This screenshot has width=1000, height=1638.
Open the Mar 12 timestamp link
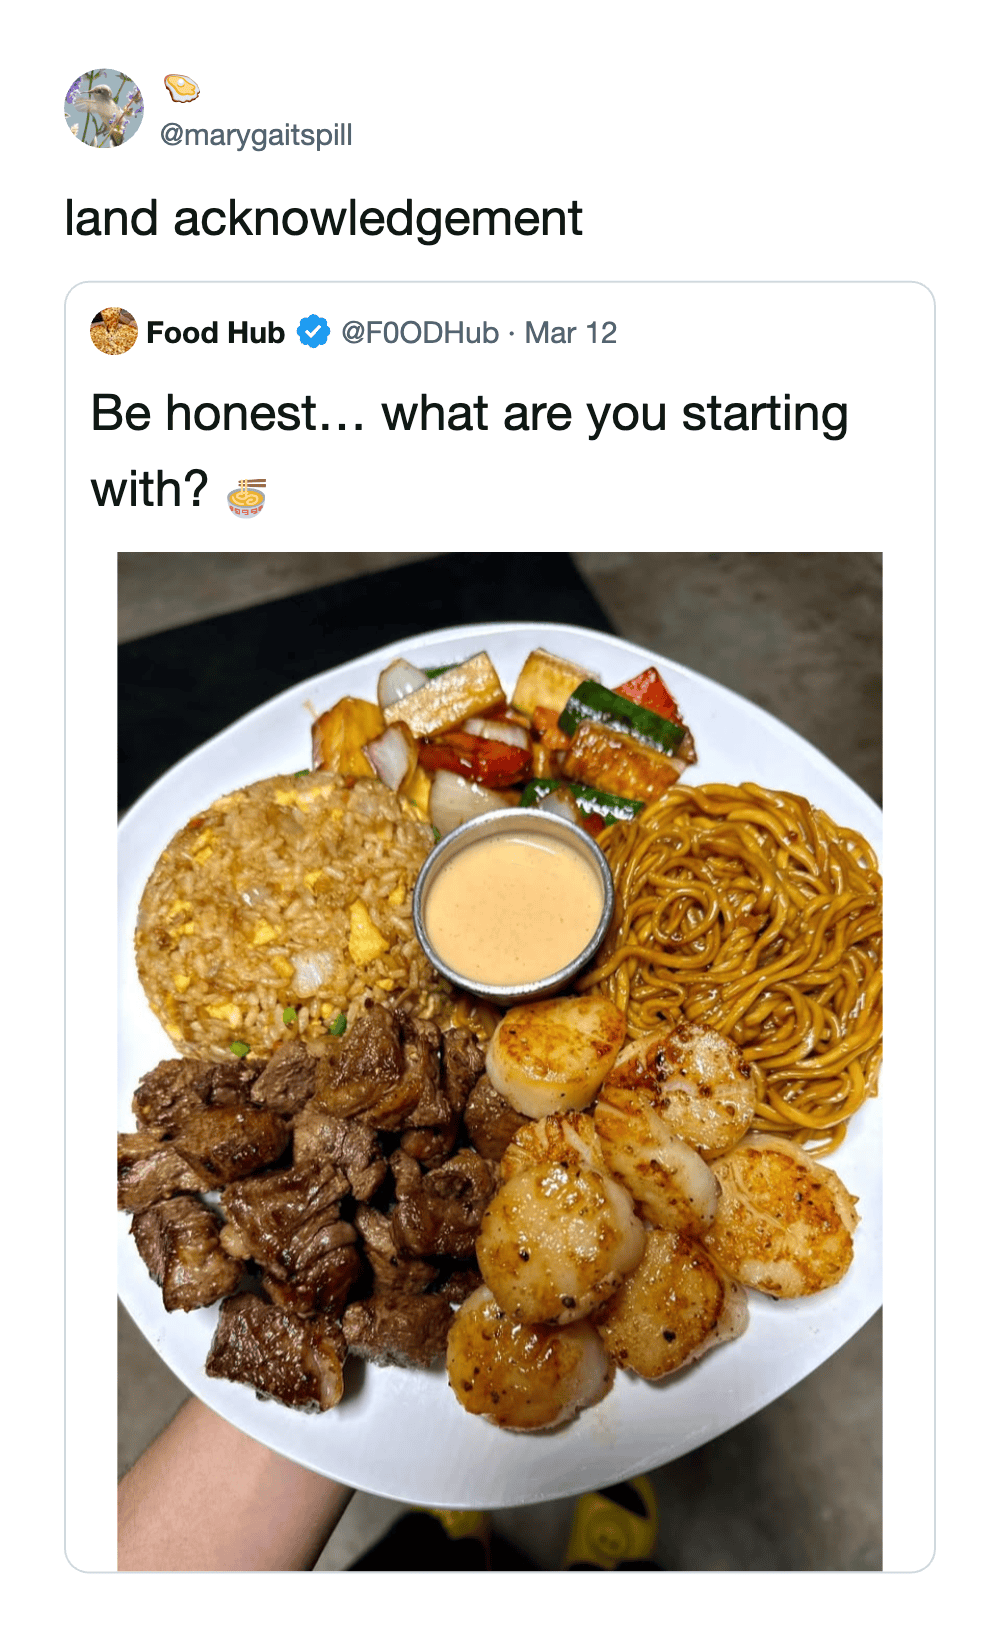(571, 333)
